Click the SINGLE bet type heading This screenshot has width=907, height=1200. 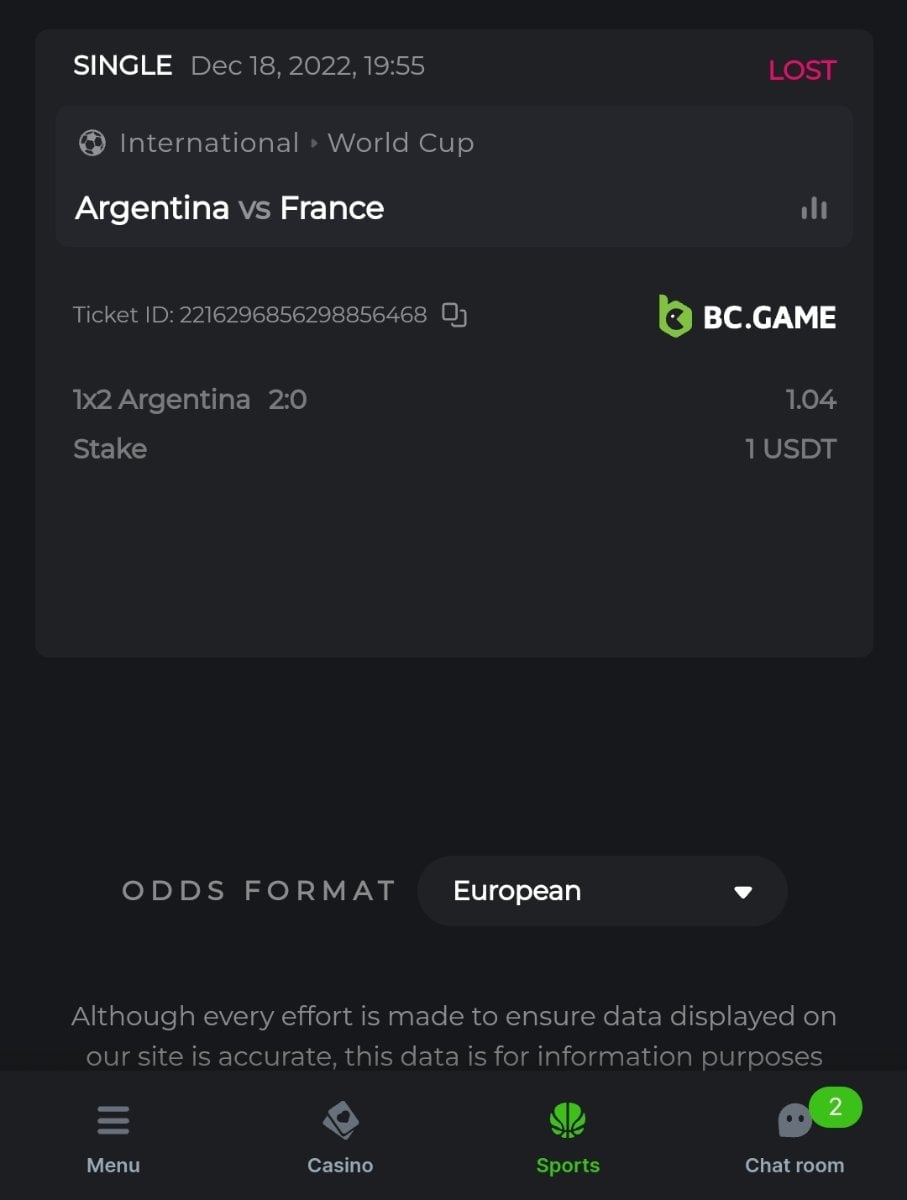coord(122,66)
